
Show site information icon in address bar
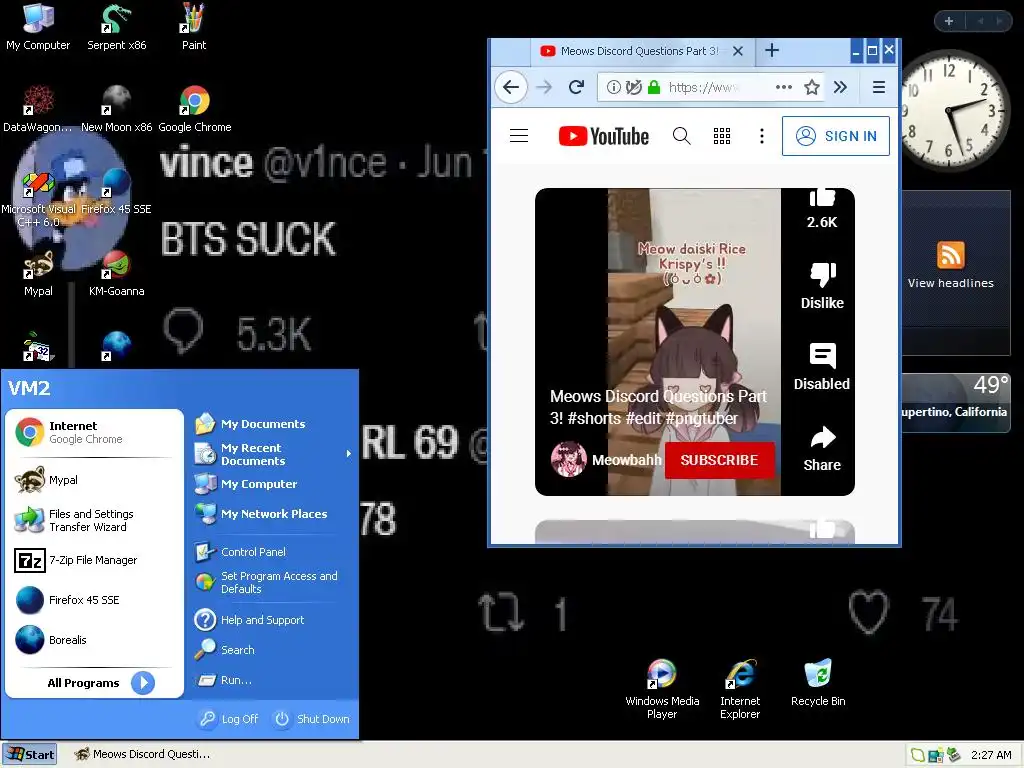613,87
